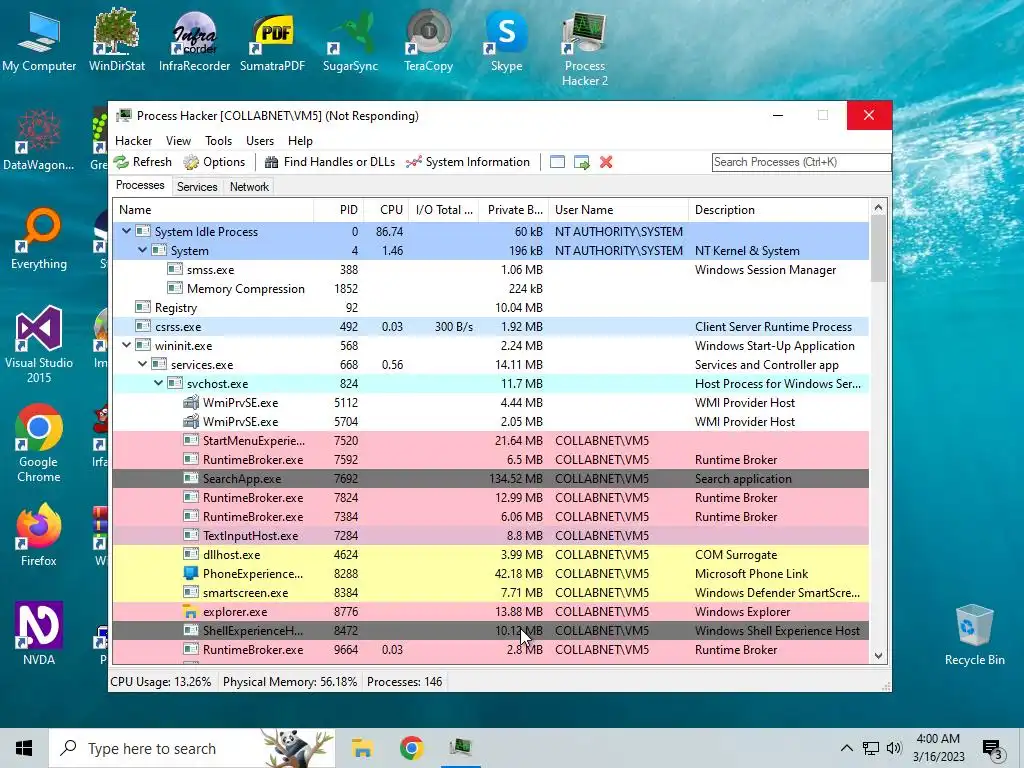Select WmiPrvSE.exe PID 5112 icon

(x=191, y=403)
